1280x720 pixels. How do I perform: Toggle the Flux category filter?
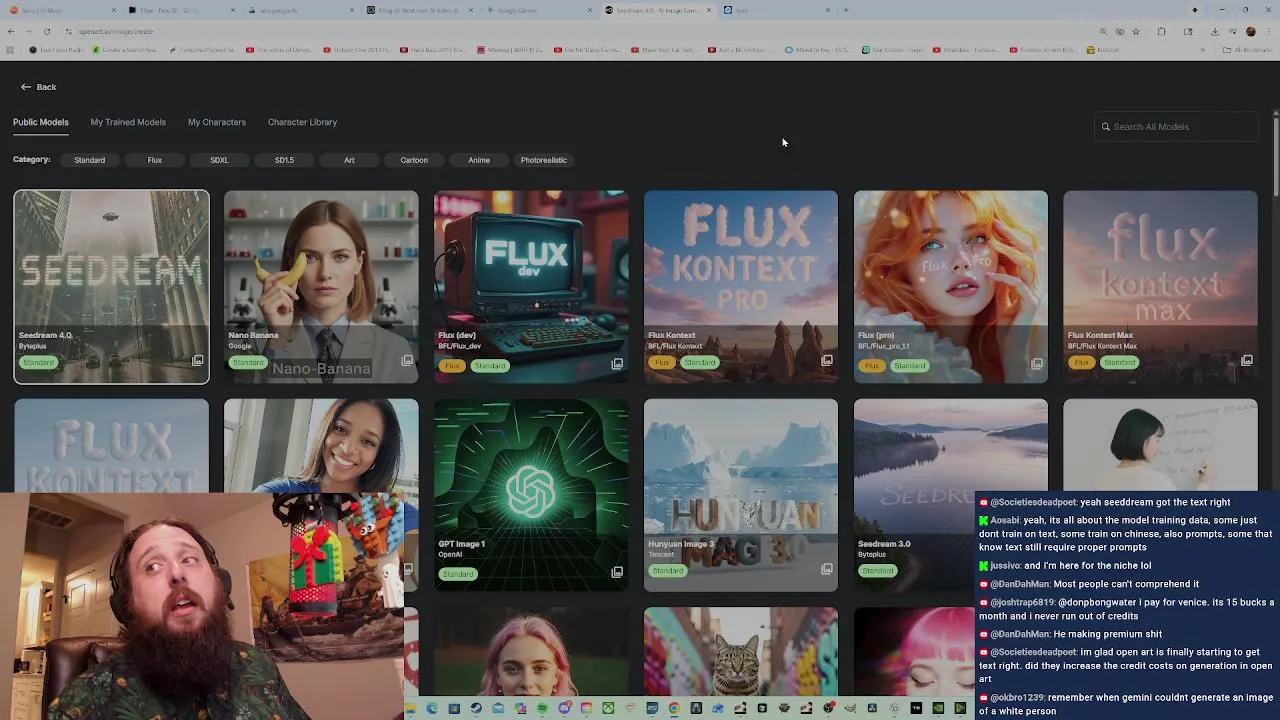(x=154, y=160)
